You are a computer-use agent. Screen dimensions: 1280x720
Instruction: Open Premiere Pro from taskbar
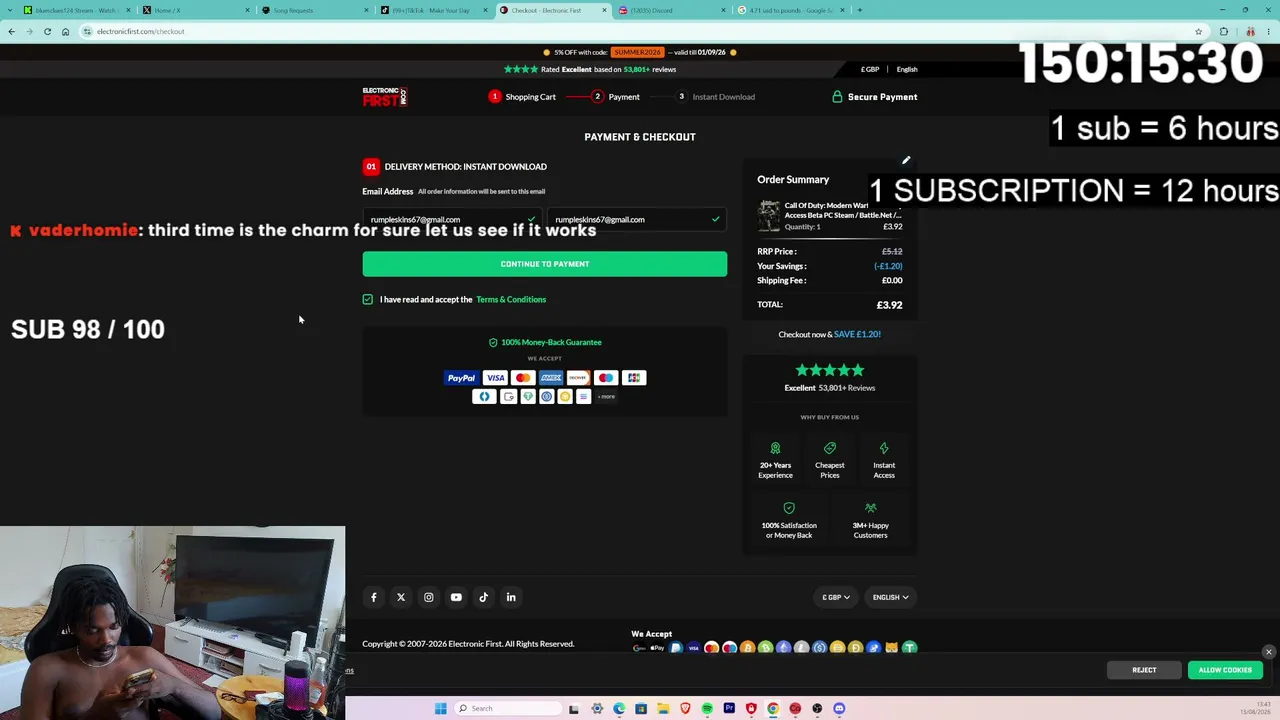click(x=729, y=709)
